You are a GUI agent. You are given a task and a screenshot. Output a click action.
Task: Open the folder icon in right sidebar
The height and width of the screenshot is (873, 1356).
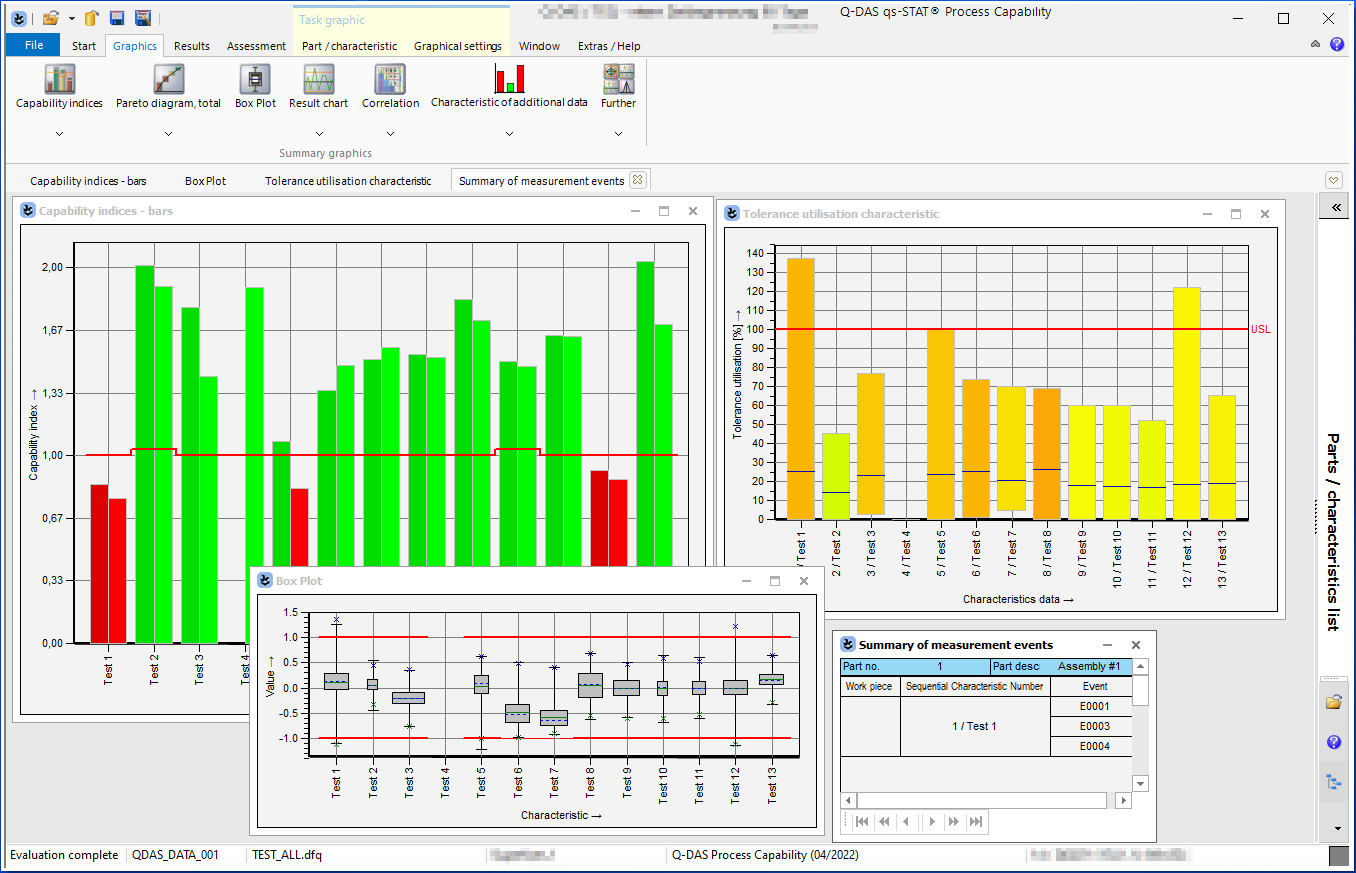[1333, 702]
